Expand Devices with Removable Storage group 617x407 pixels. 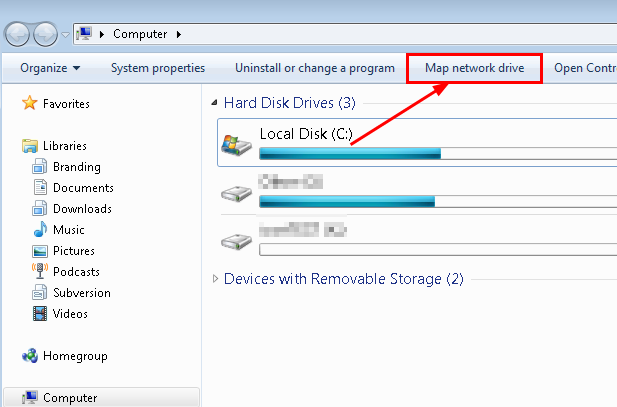click(x=216, y=279)
